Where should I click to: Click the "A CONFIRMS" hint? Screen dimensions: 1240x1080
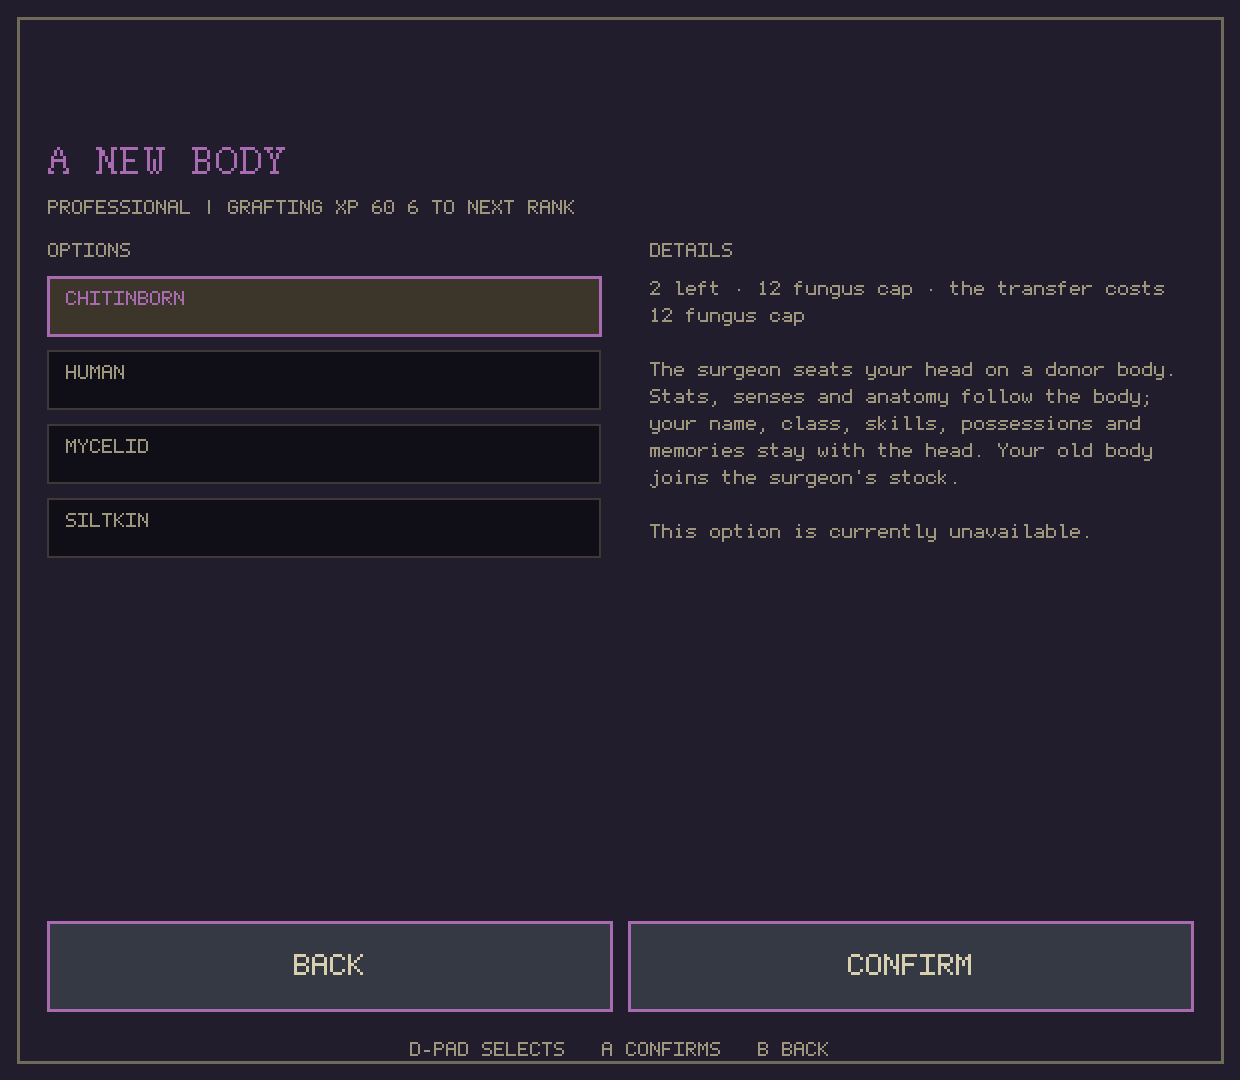click(661, 1049)
